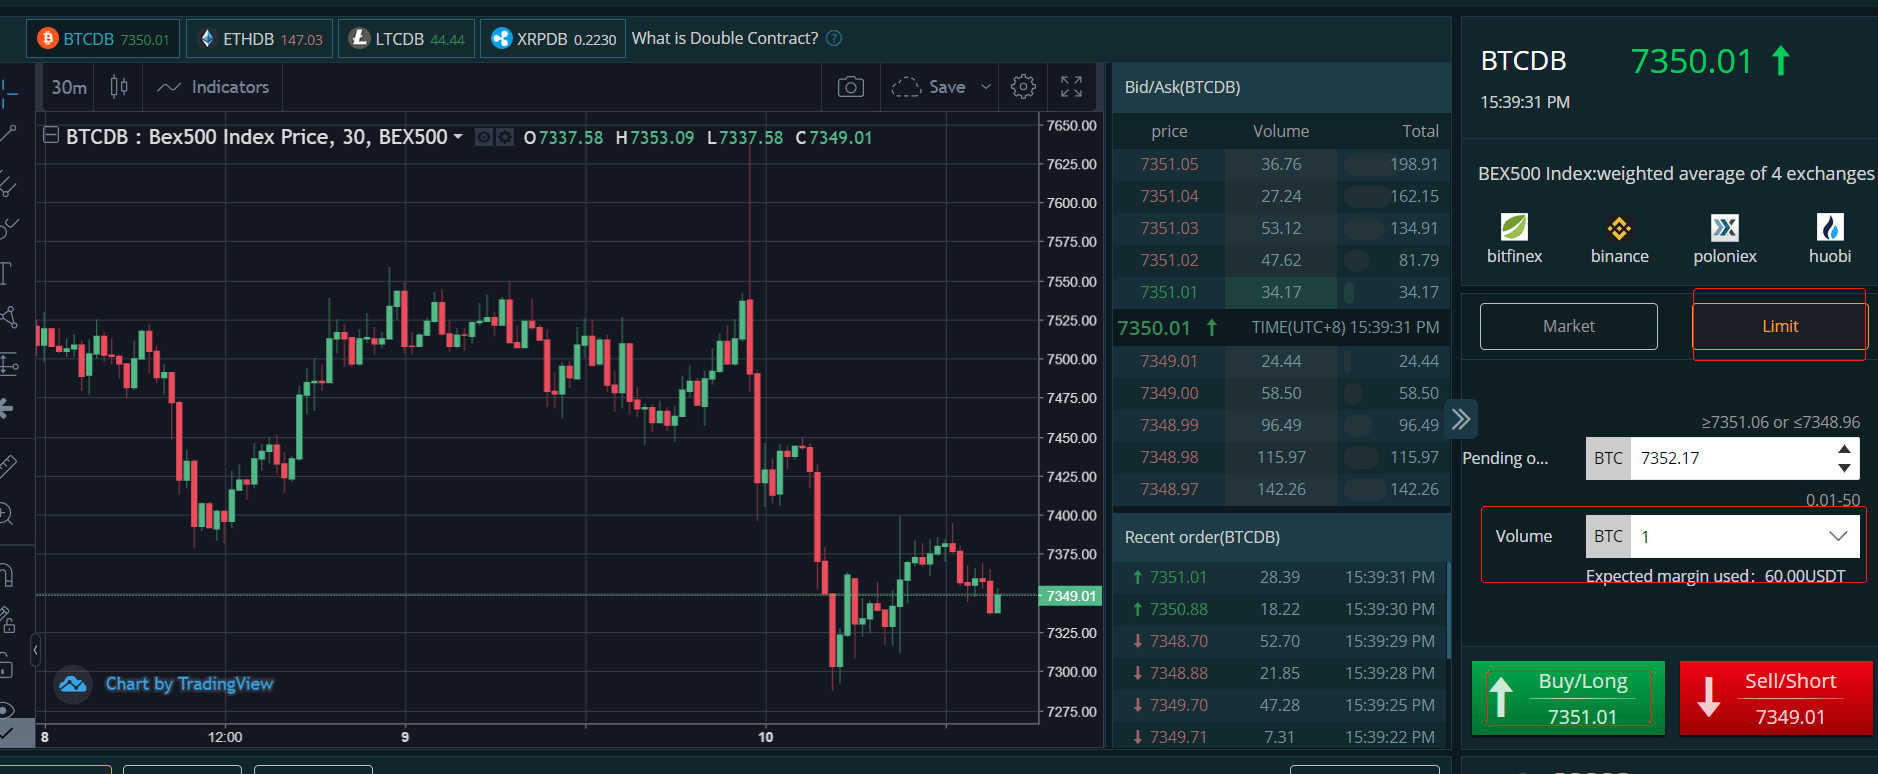Open the Indicators panel
The height and width of the screenshot is (774, 1878).
(213, 87)
